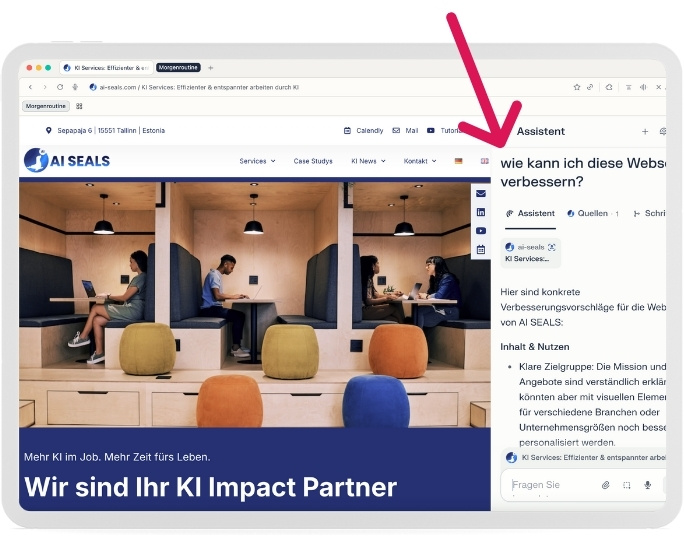Viewport: 684px width, 536px height.
Task: Open the Case Studys menu item
Action: point(313,161)
